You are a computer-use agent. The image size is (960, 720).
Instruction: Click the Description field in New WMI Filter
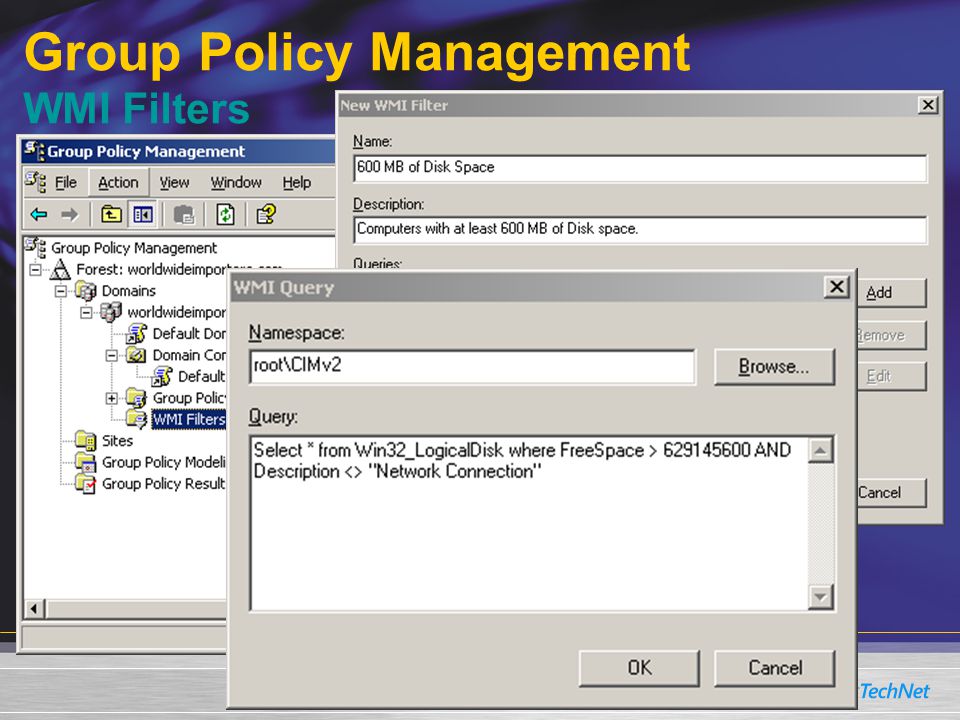tap(640, 230)
